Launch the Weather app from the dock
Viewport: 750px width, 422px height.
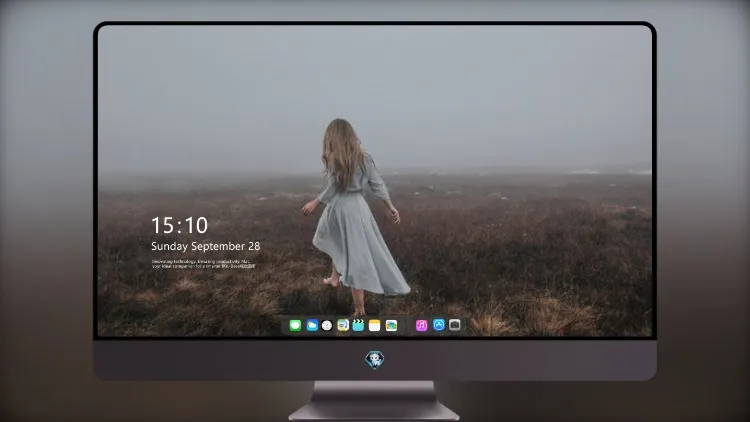coord(312,325)
